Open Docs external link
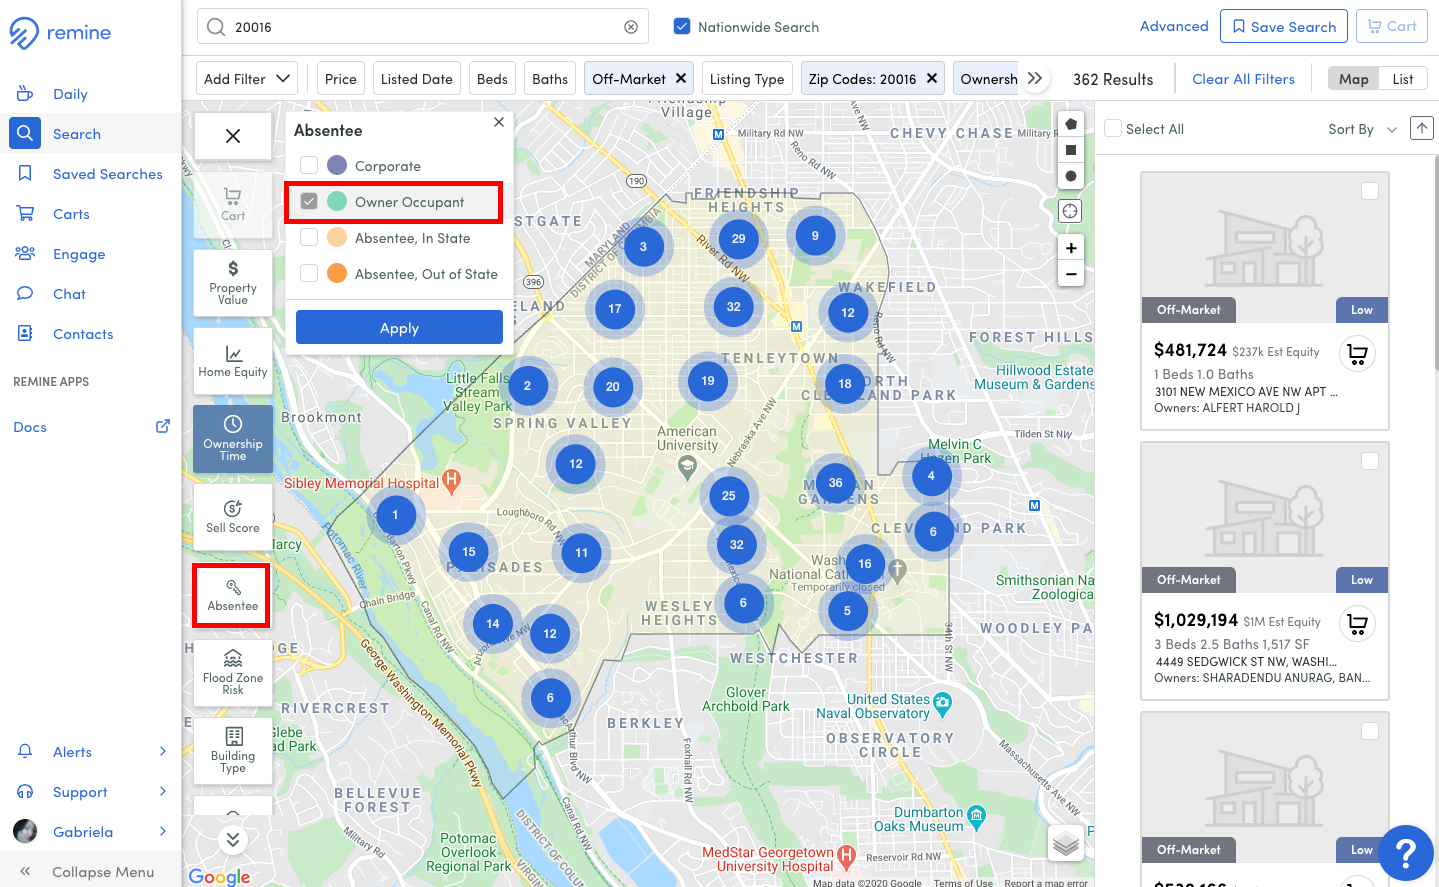Screen dimensions: 1439x887 (91, 427)
